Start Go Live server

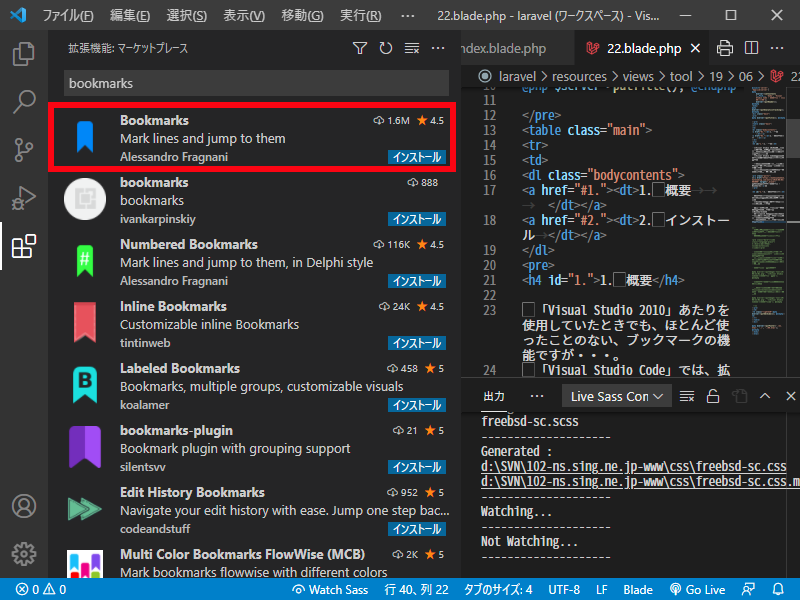697,590
